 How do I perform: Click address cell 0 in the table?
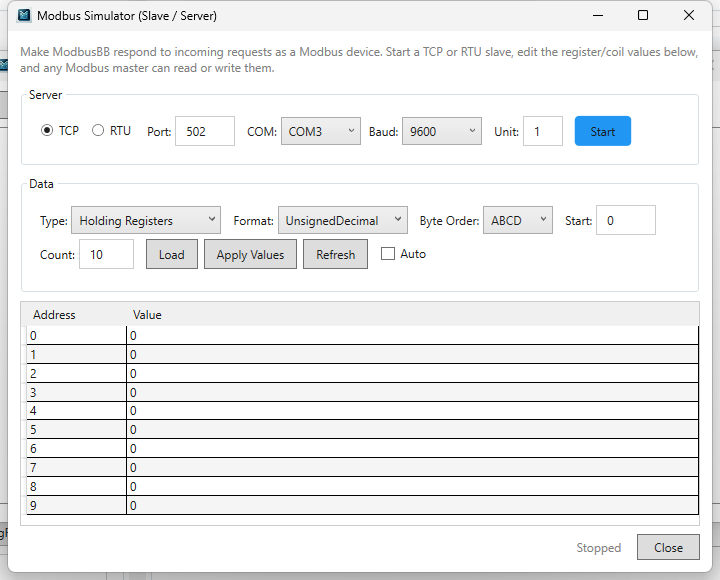tap(76, 336)
